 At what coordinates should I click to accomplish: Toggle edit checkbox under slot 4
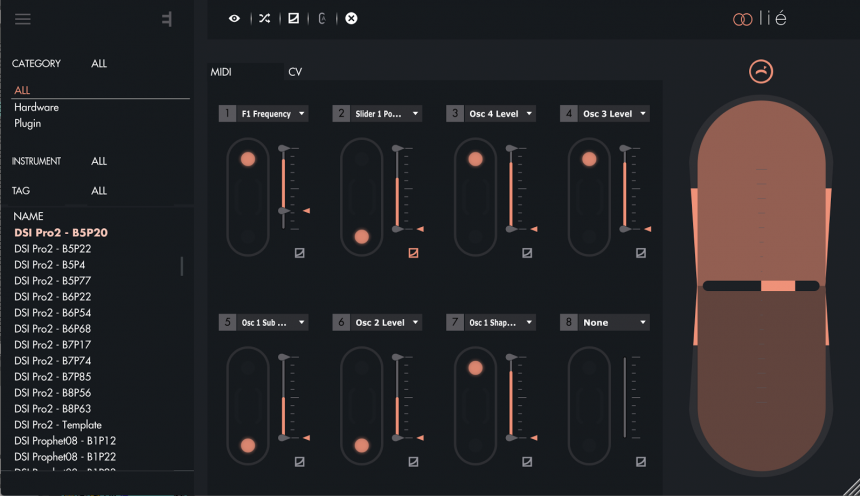pyautogui.click(x=641, y=253)
